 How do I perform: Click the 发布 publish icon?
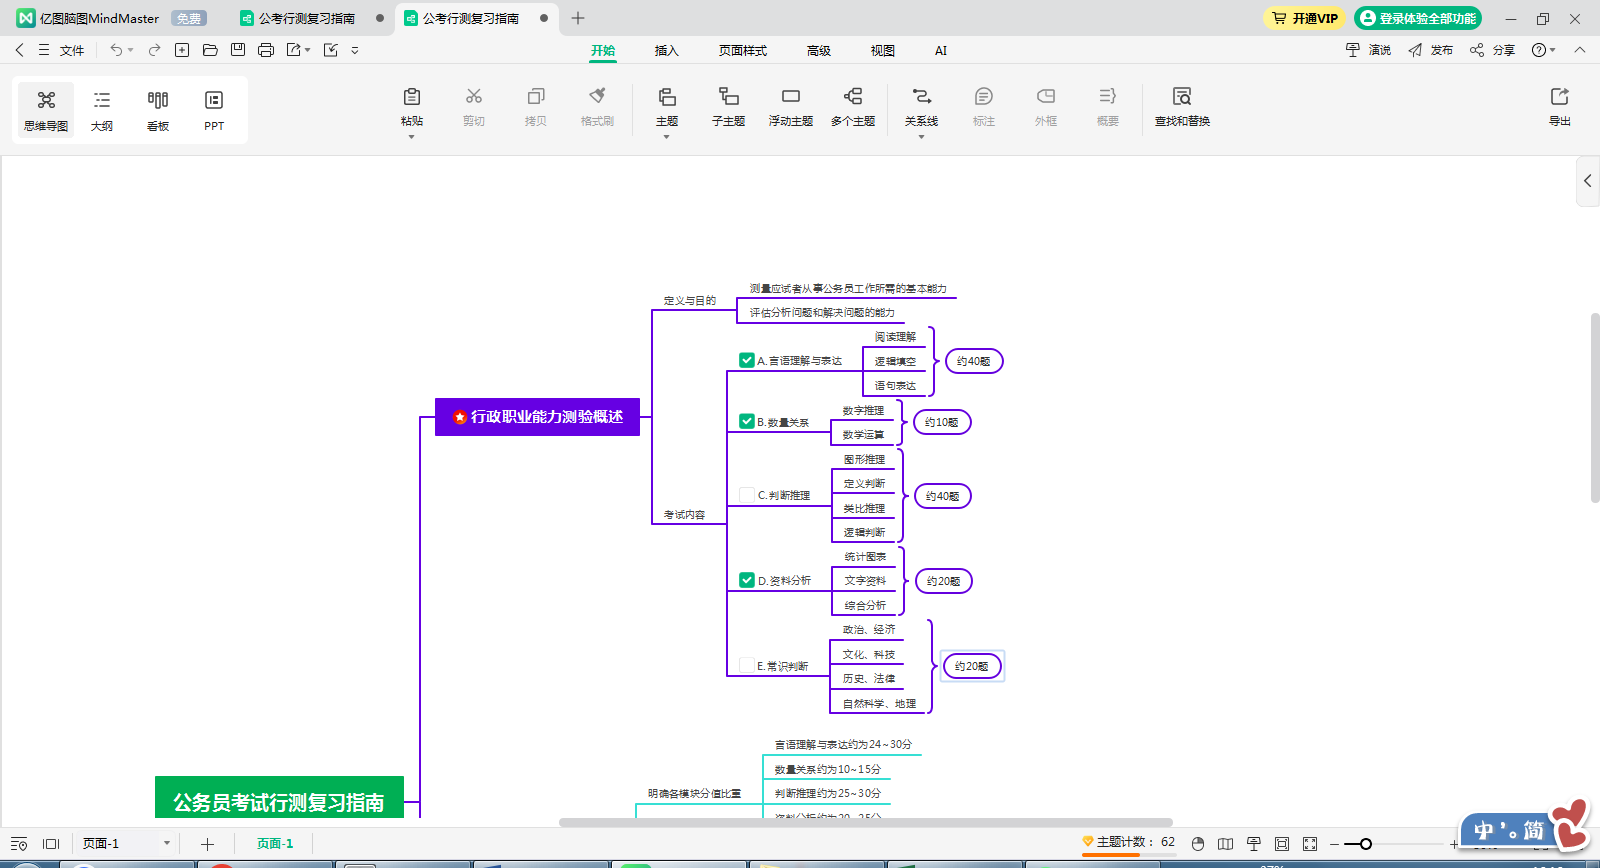click(1415, 50)
